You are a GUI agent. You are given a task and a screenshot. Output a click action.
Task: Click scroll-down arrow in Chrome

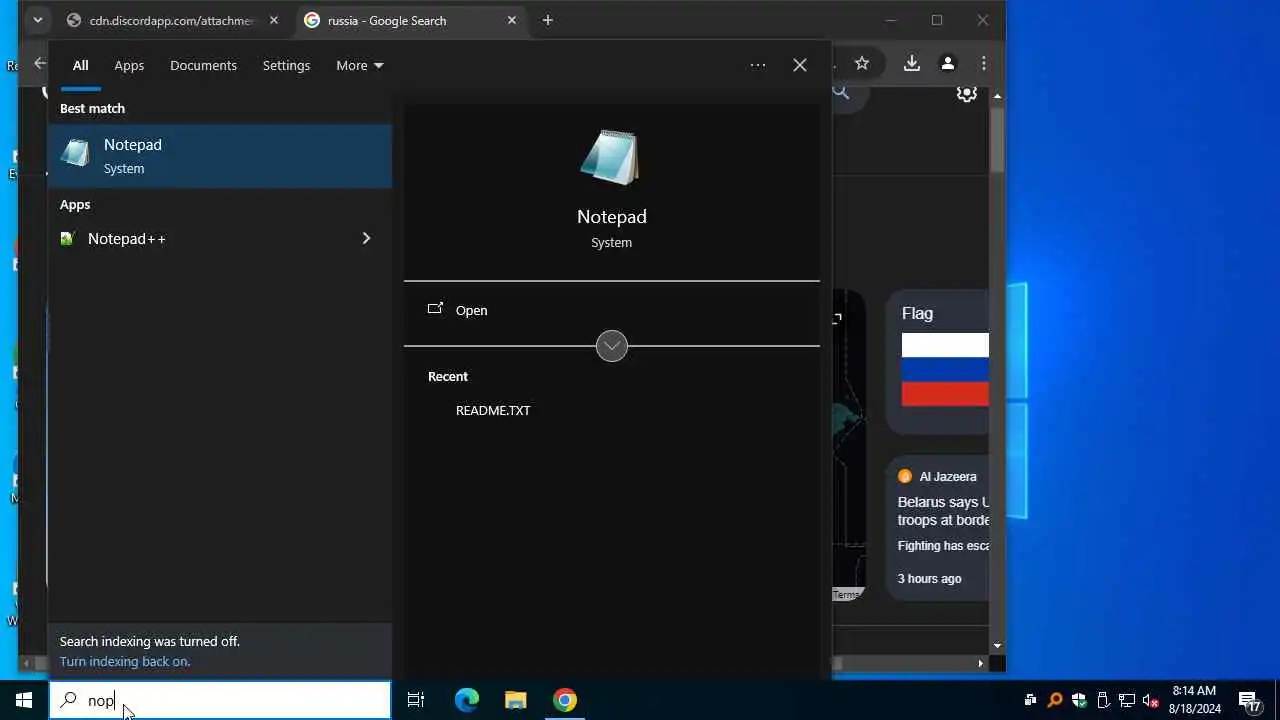[997, 646]
